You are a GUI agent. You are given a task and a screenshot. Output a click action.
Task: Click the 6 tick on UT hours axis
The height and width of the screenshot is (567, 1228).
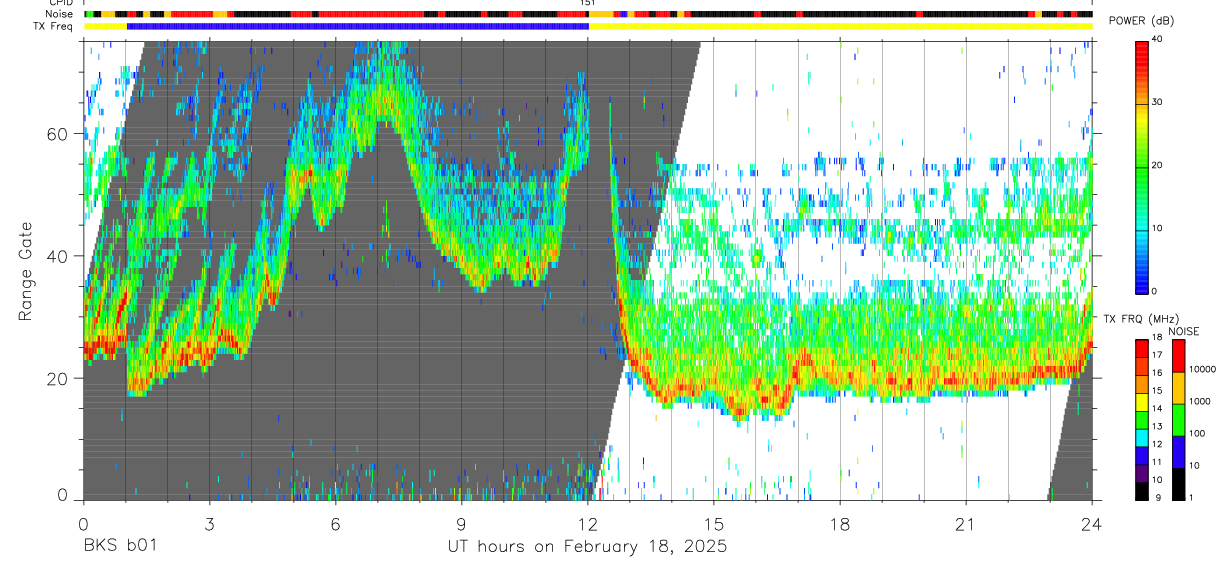click(x=335, y=523)
